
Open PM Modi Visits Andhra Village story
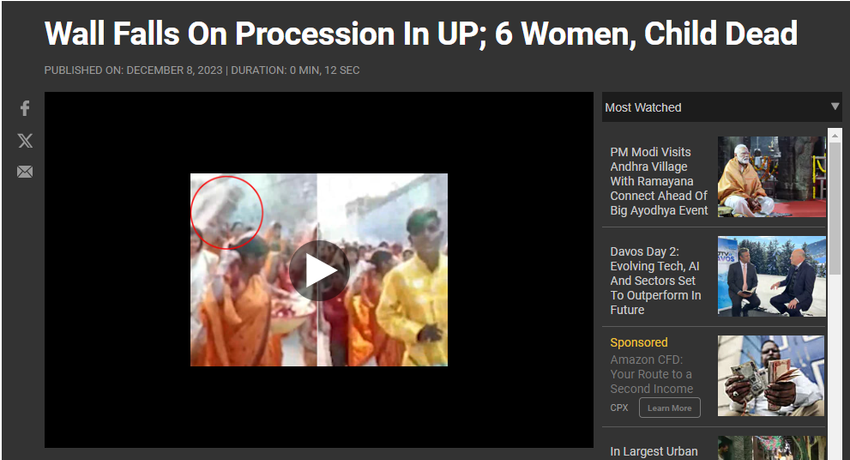pos(659,181)
